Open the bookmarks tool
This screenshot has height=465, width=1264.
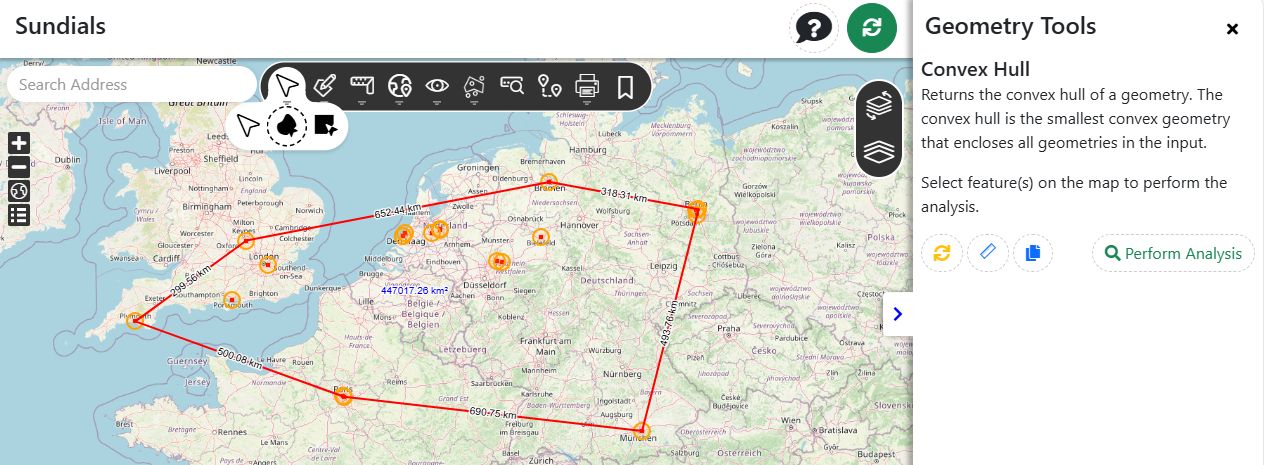tap(625, 87)
